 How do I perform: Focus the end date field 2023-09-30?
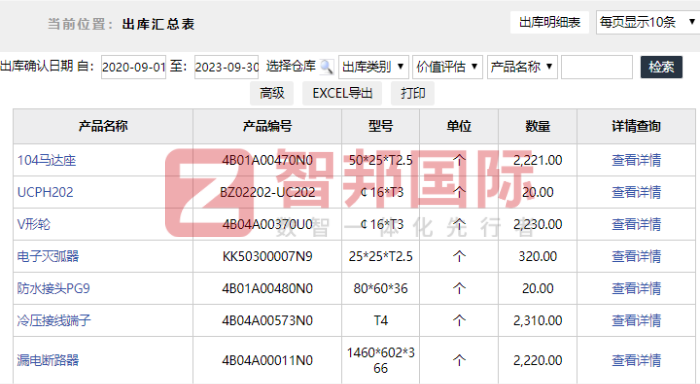coord(226,67)
